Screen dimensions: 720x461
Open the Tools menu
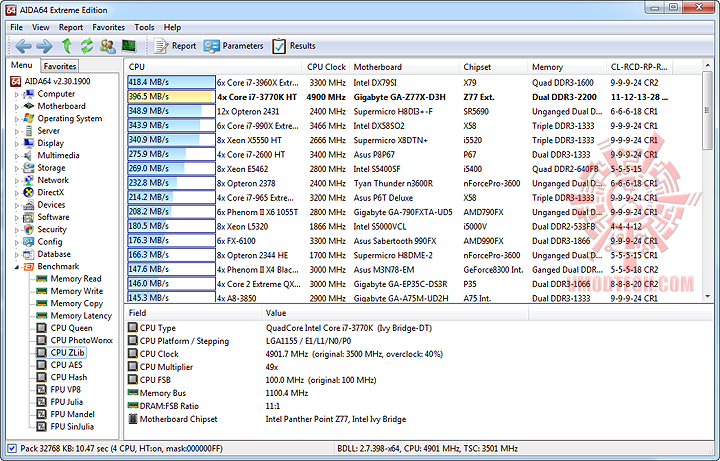pos(144,28)
